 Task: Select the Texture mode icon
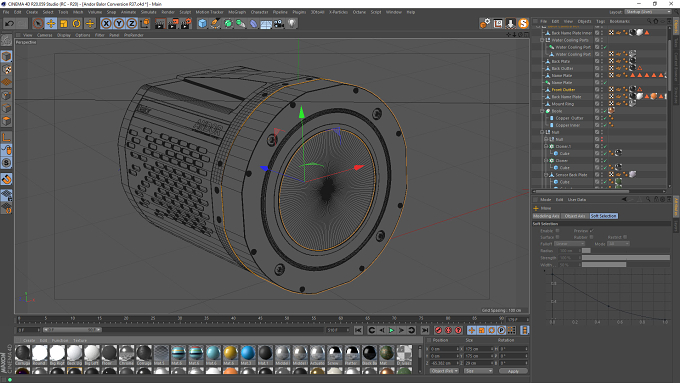[x=7, y=69]
